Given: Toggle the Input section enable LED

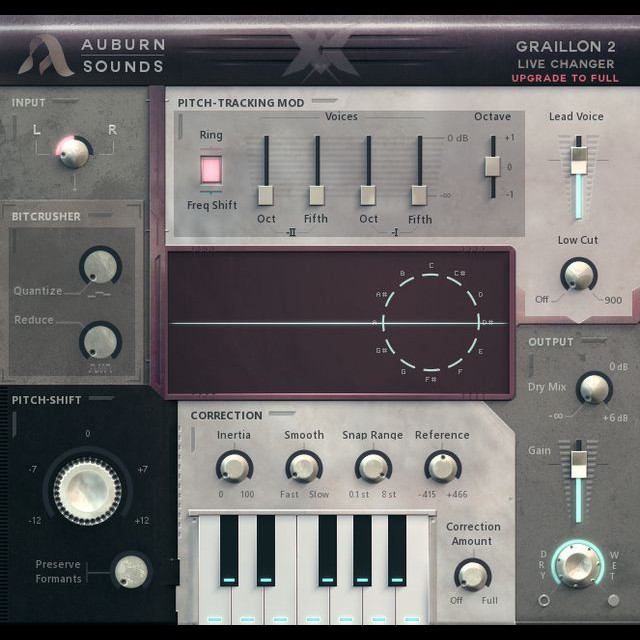Looking at the screenshot, I should point(65,100).
